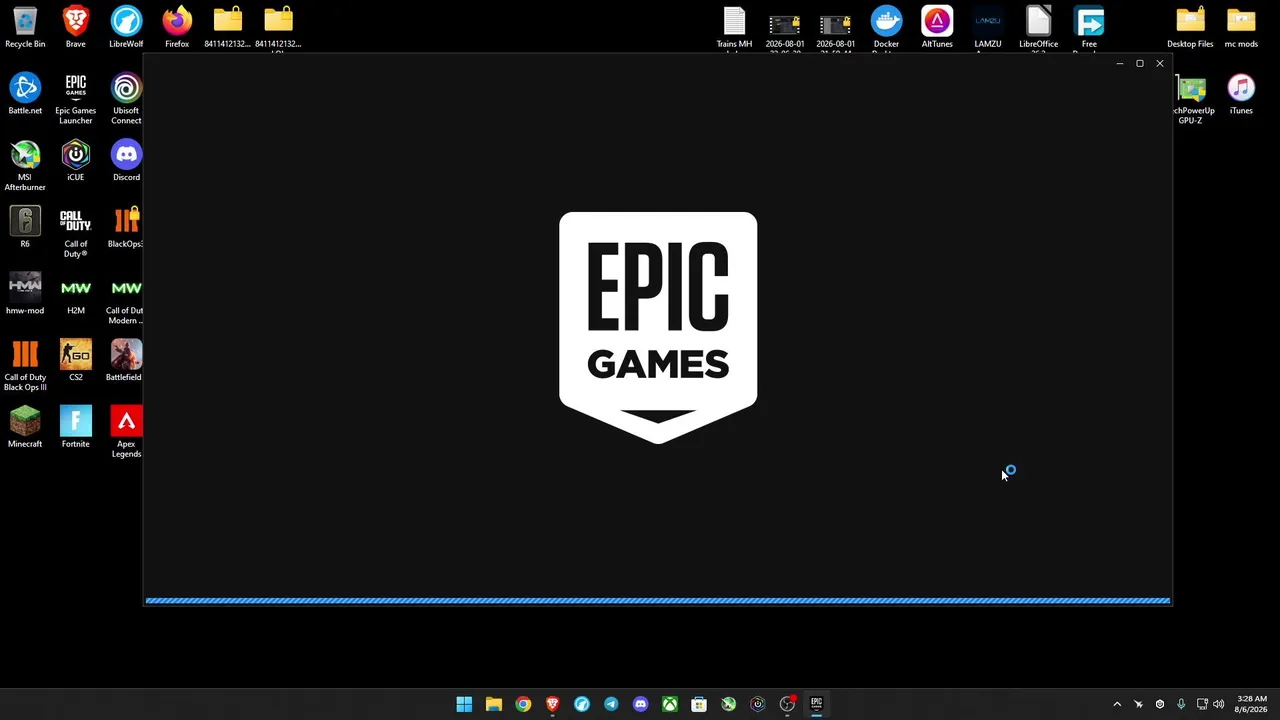Select the Epic Games Launcher desktop shortcut
1280x720 pixels.
[76, 99]
